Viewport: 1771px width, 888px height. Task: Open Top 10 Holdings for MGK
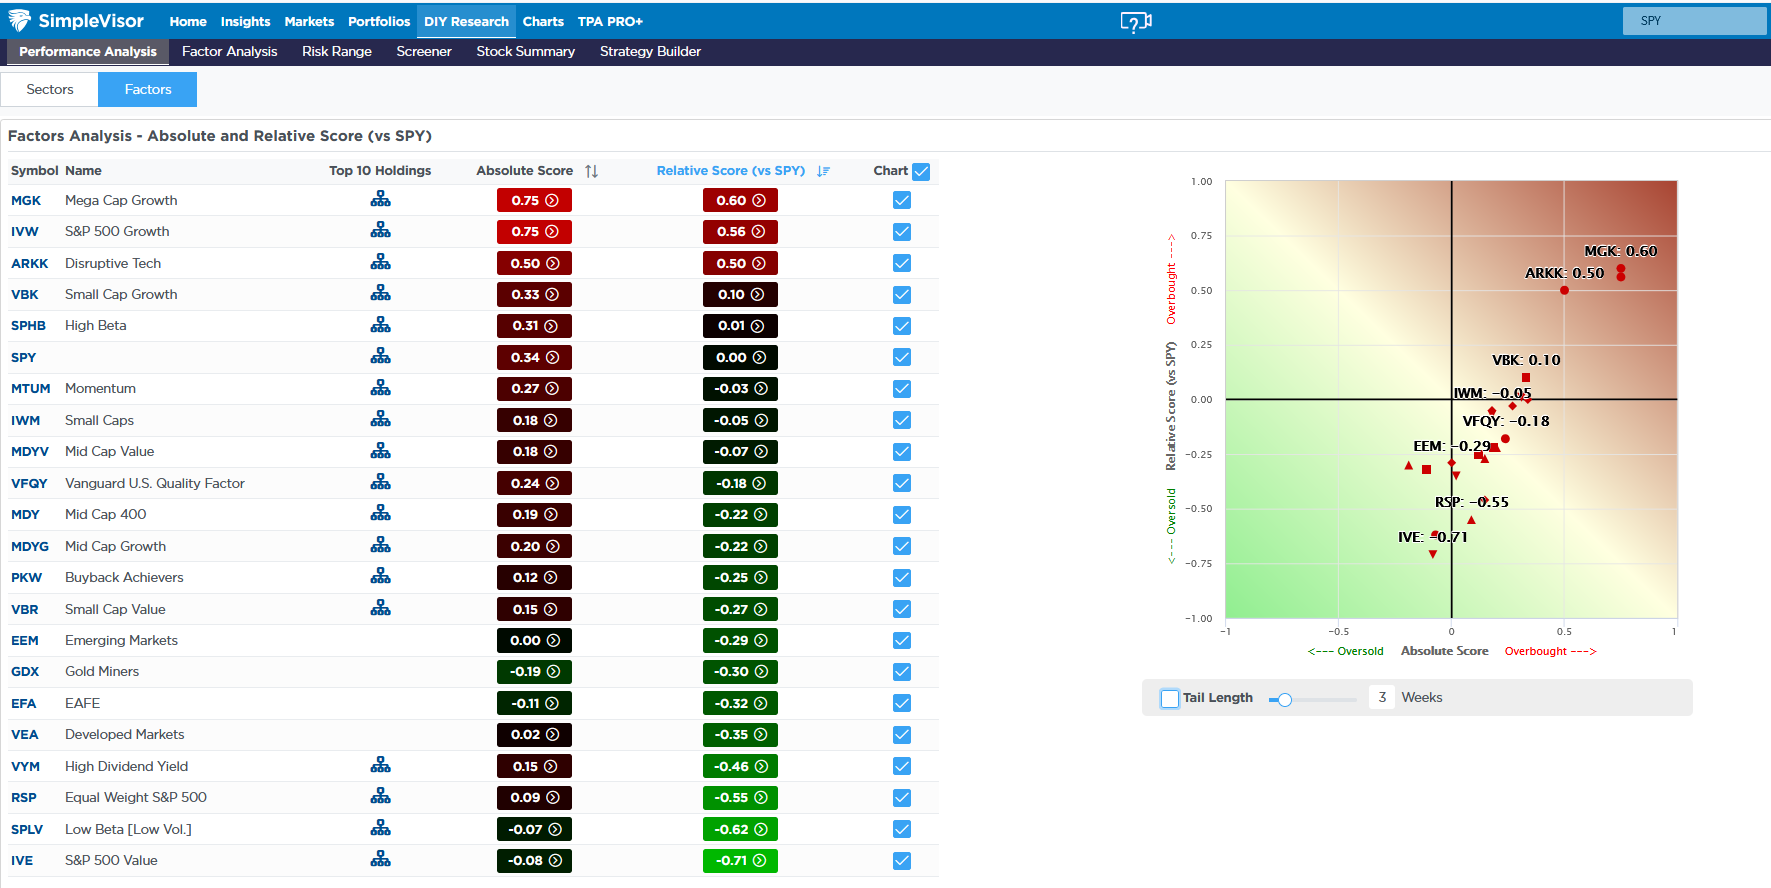[x=380, y=199]
